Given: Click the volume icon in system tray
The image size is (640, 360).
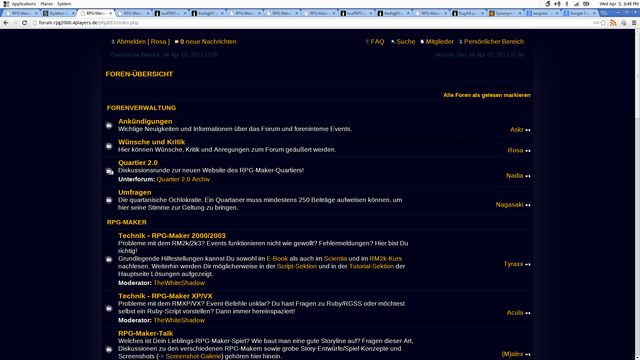Looking at the screenshot, I should pos(557,4).
